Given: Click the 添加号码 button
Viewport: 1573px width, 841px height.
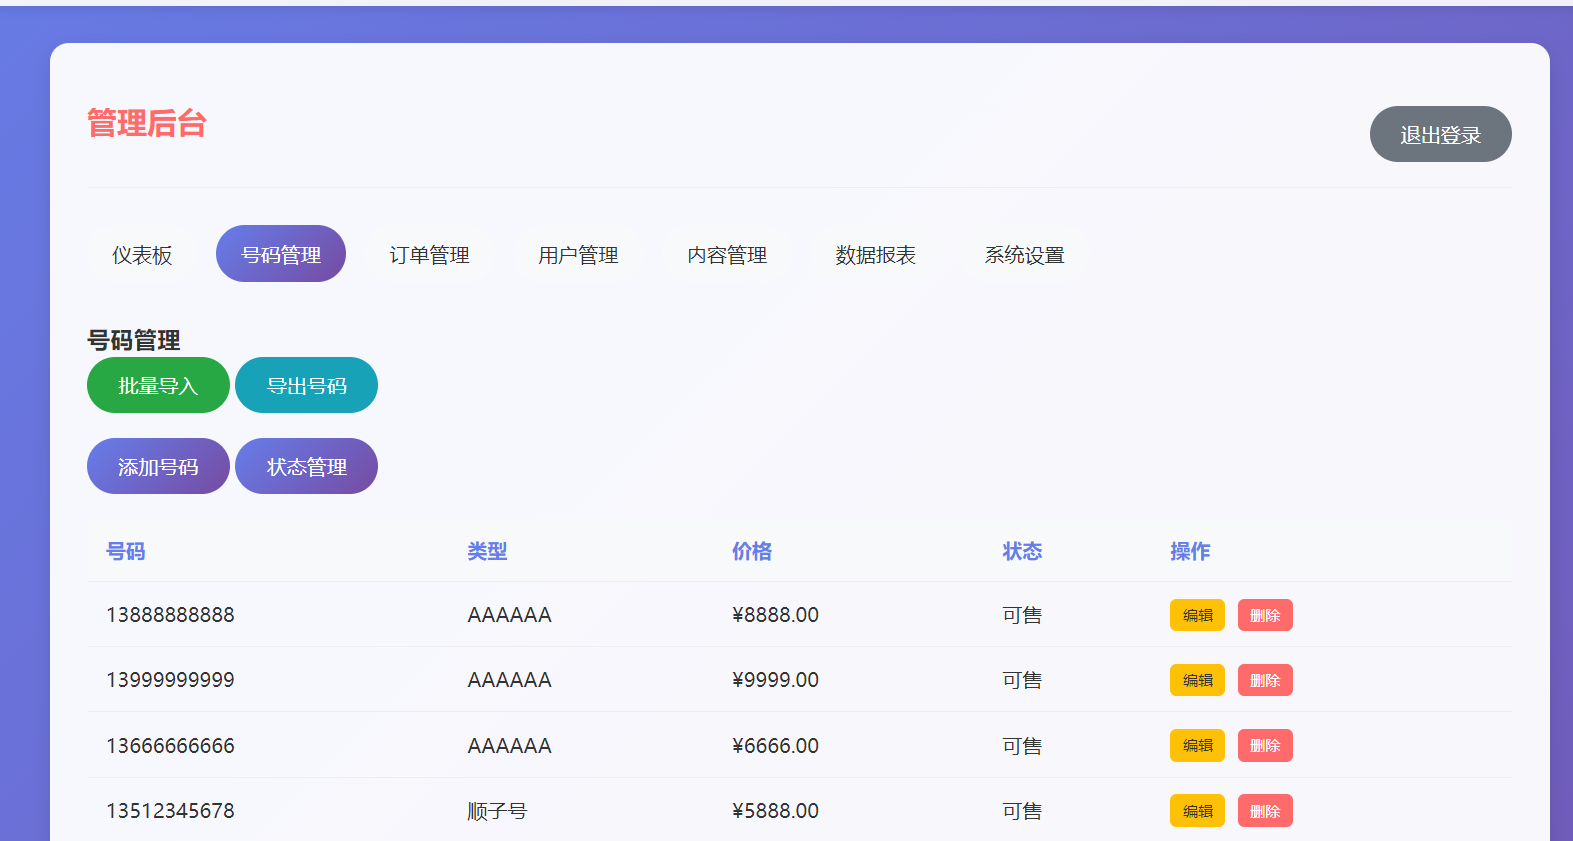Looking at the screenshot, I should [158, 466].
